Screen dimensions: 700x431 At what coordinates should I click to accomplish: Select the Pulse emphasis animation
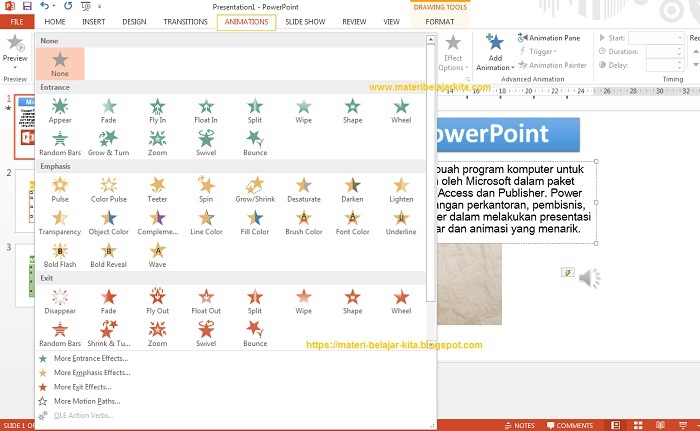(x=60, y=190)
